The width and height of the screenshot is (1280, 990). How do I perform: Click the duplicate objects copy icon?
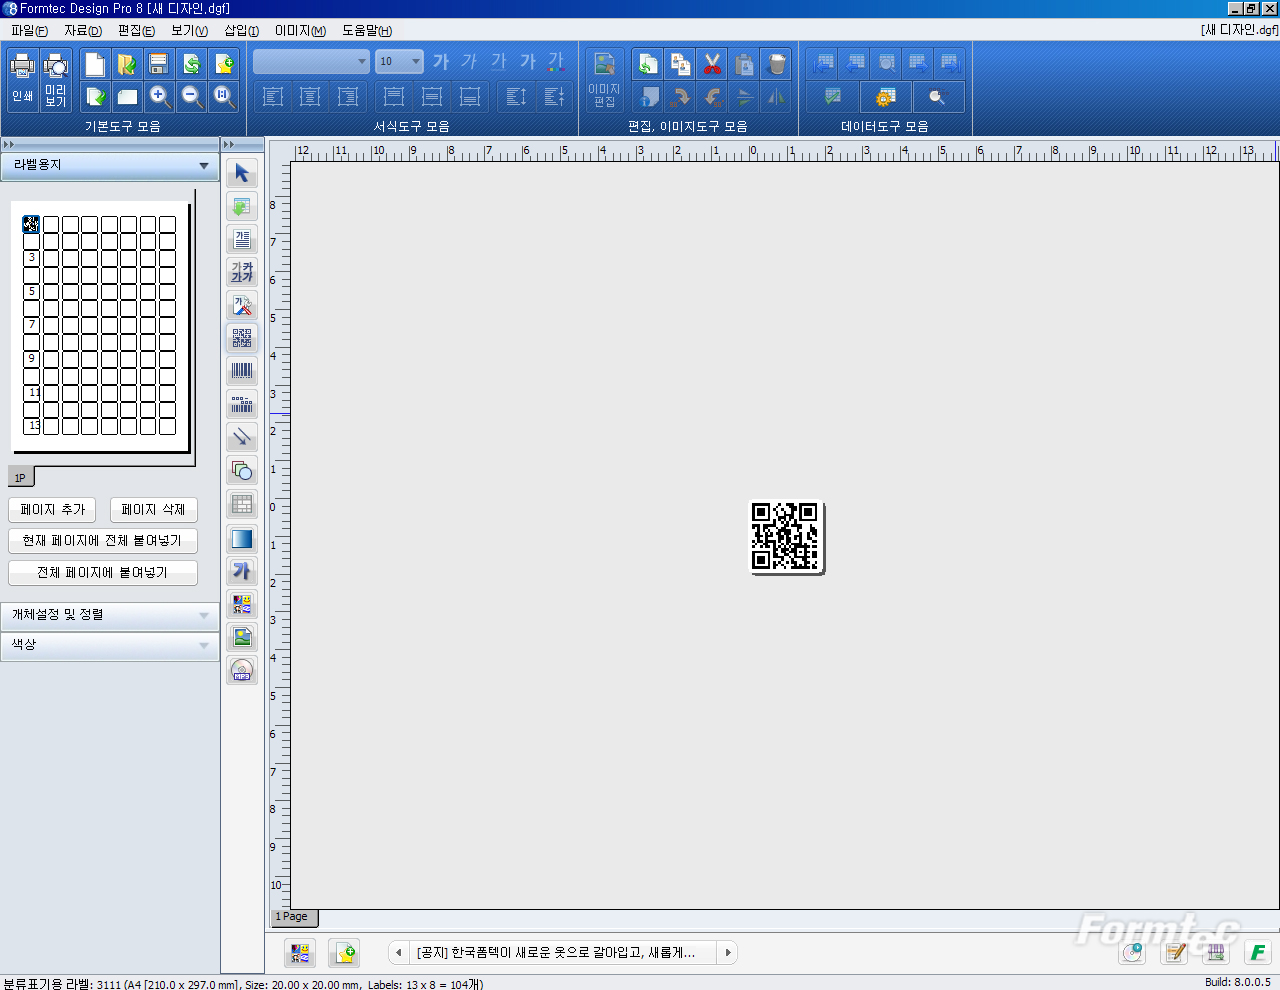[680, 65]
